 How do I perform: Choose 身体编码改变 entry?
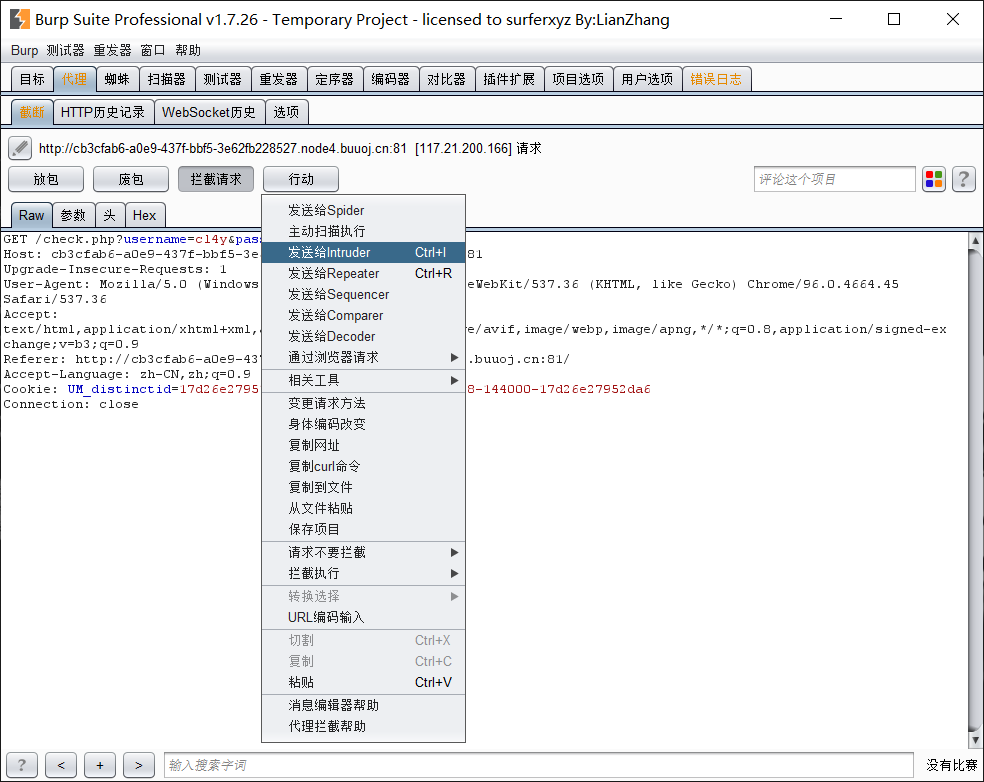363,424
